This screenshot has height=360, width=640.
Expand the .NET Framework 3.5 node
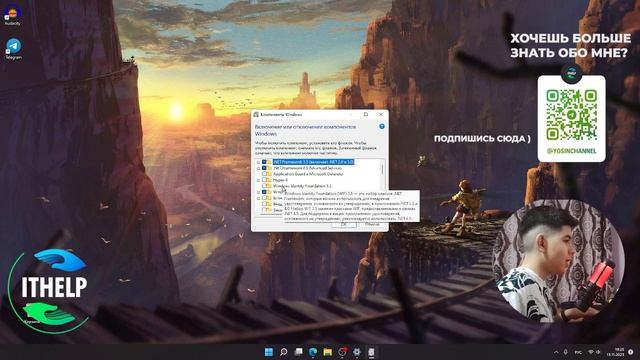coord(258,162)
